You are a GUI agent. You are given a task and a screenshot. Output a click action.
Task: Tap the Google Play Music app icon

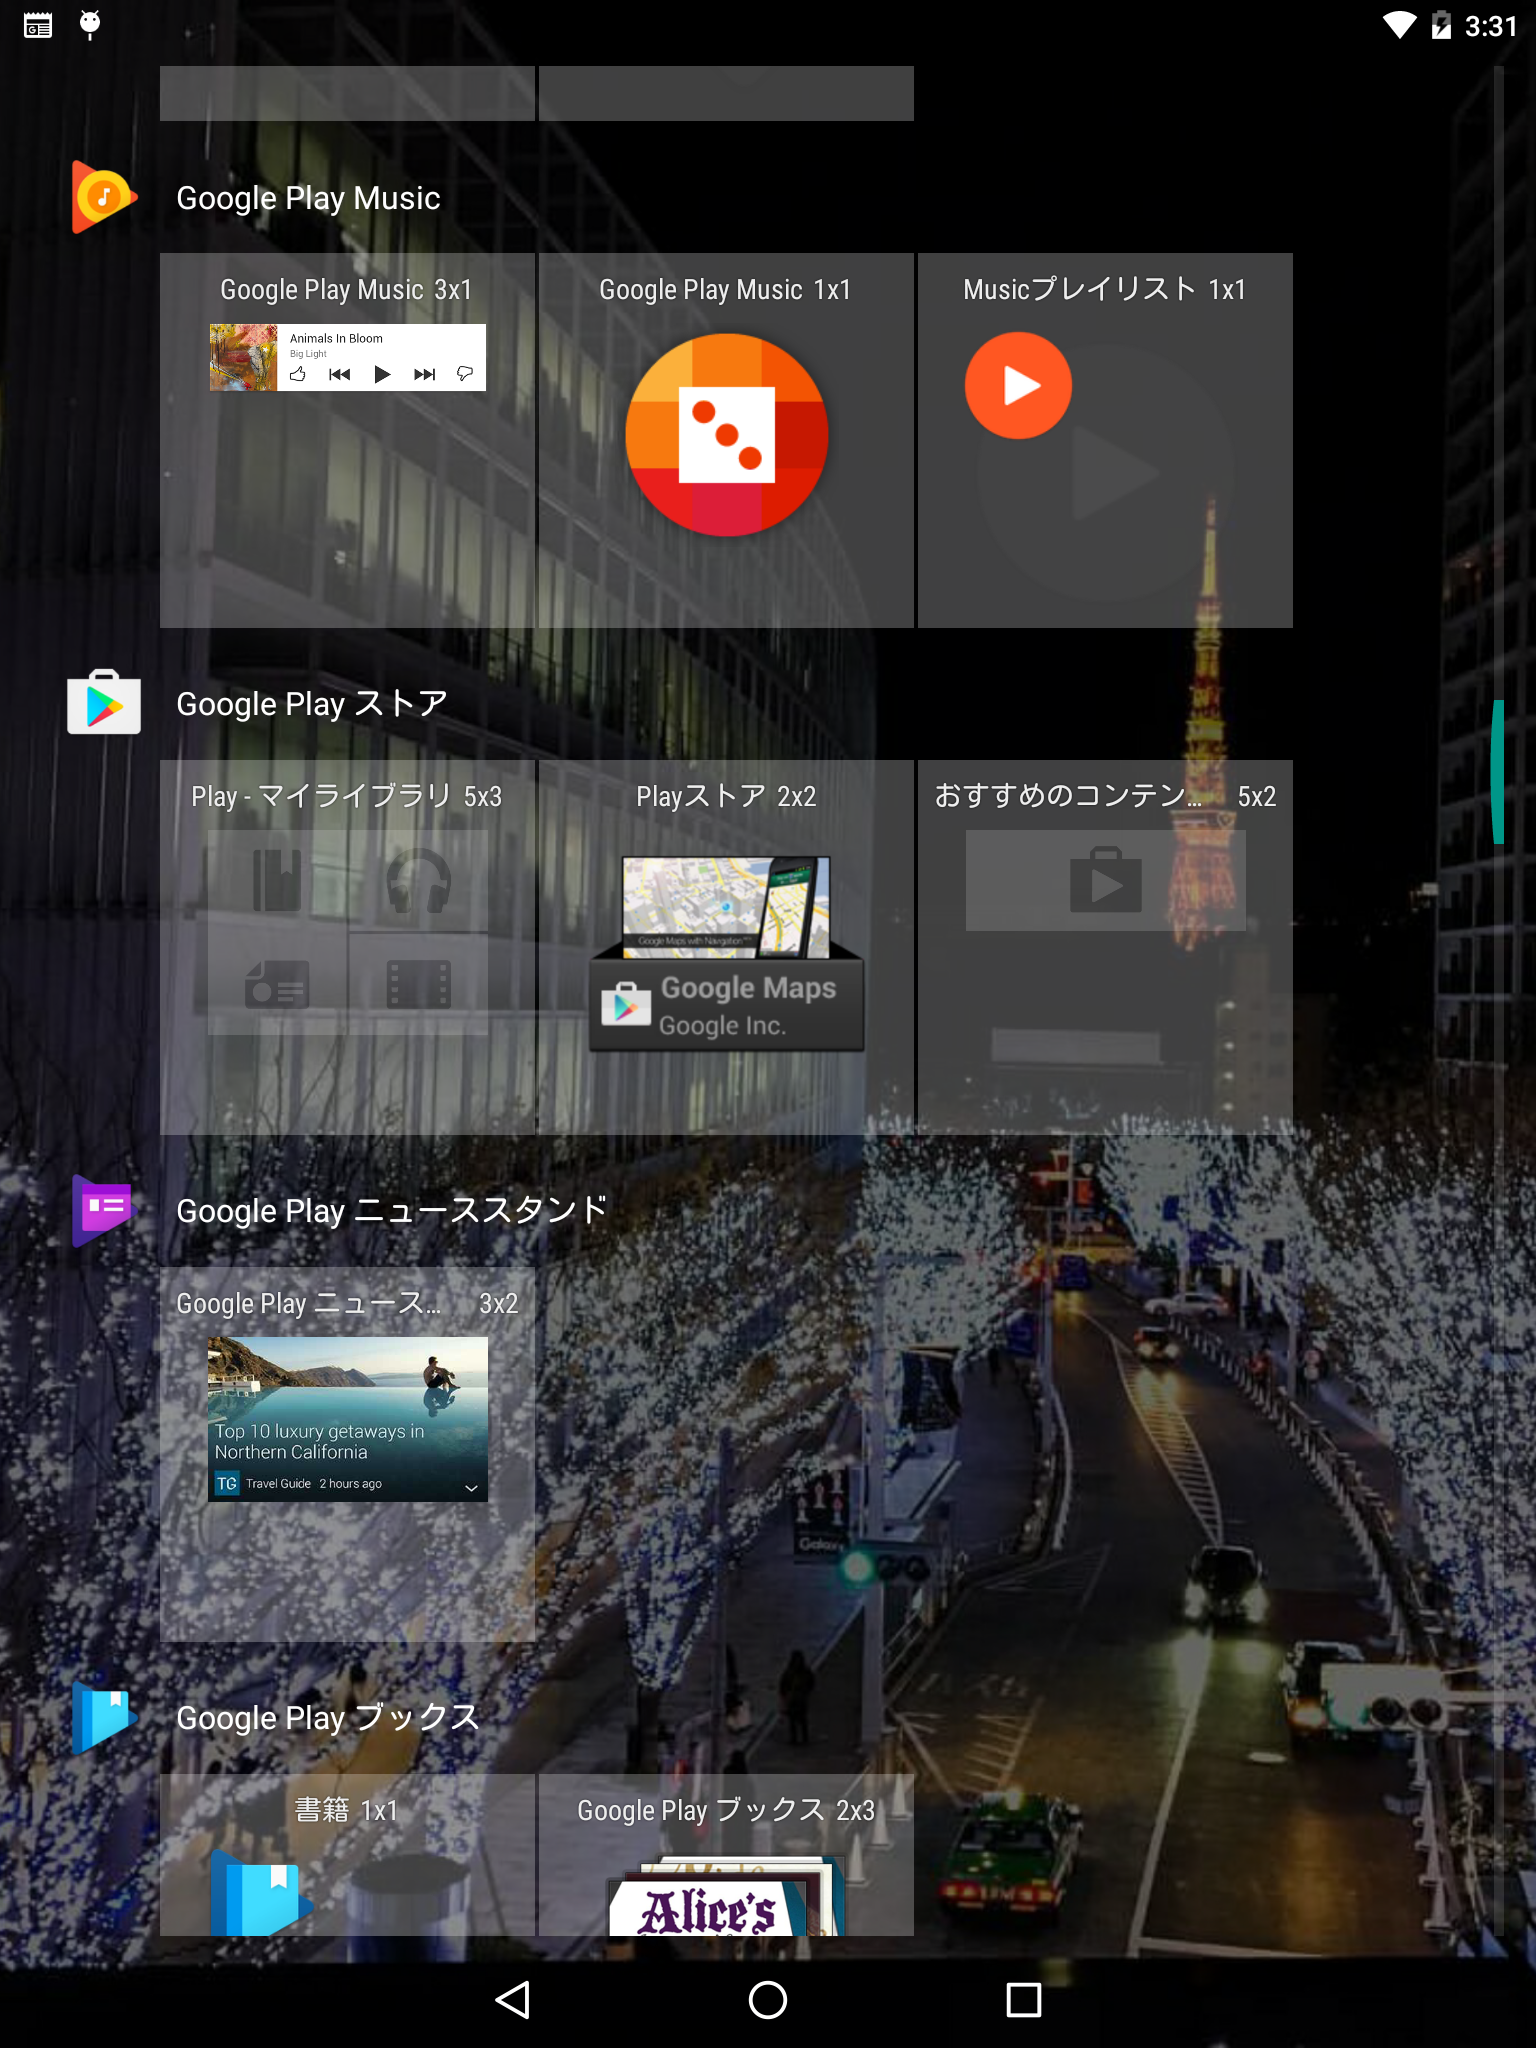coord(104,197)
